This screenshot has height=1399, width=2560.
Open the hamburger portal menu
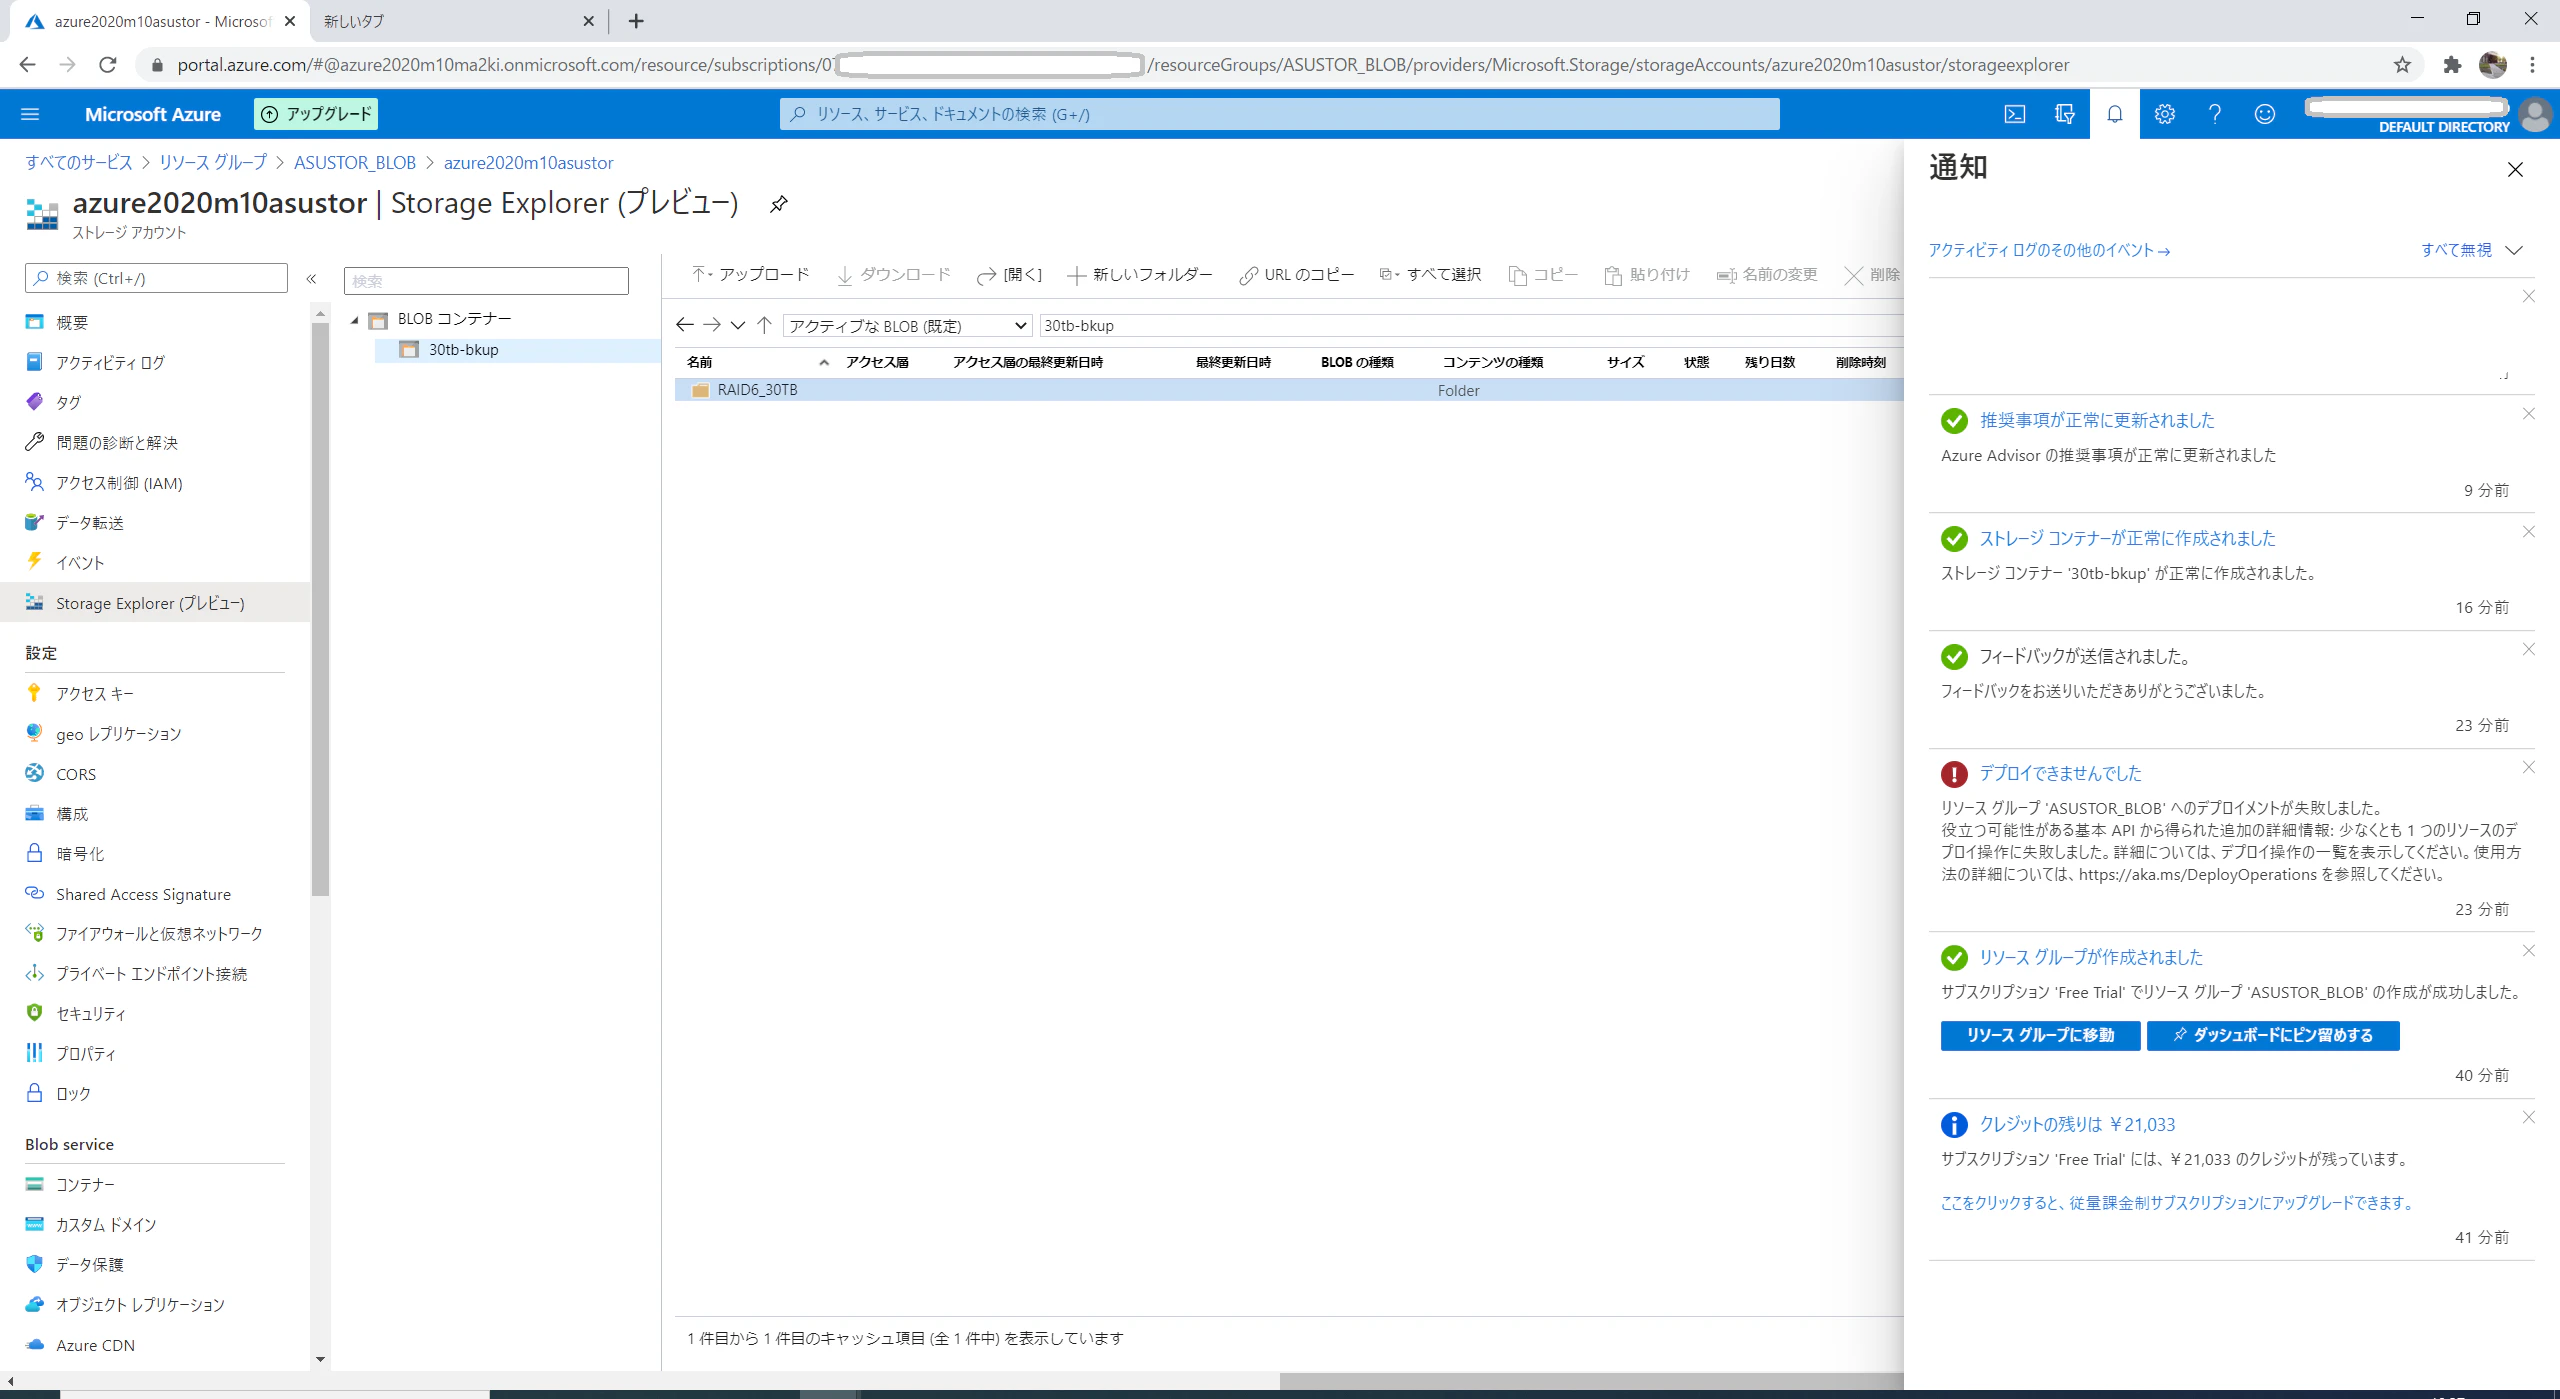point(30,114)
